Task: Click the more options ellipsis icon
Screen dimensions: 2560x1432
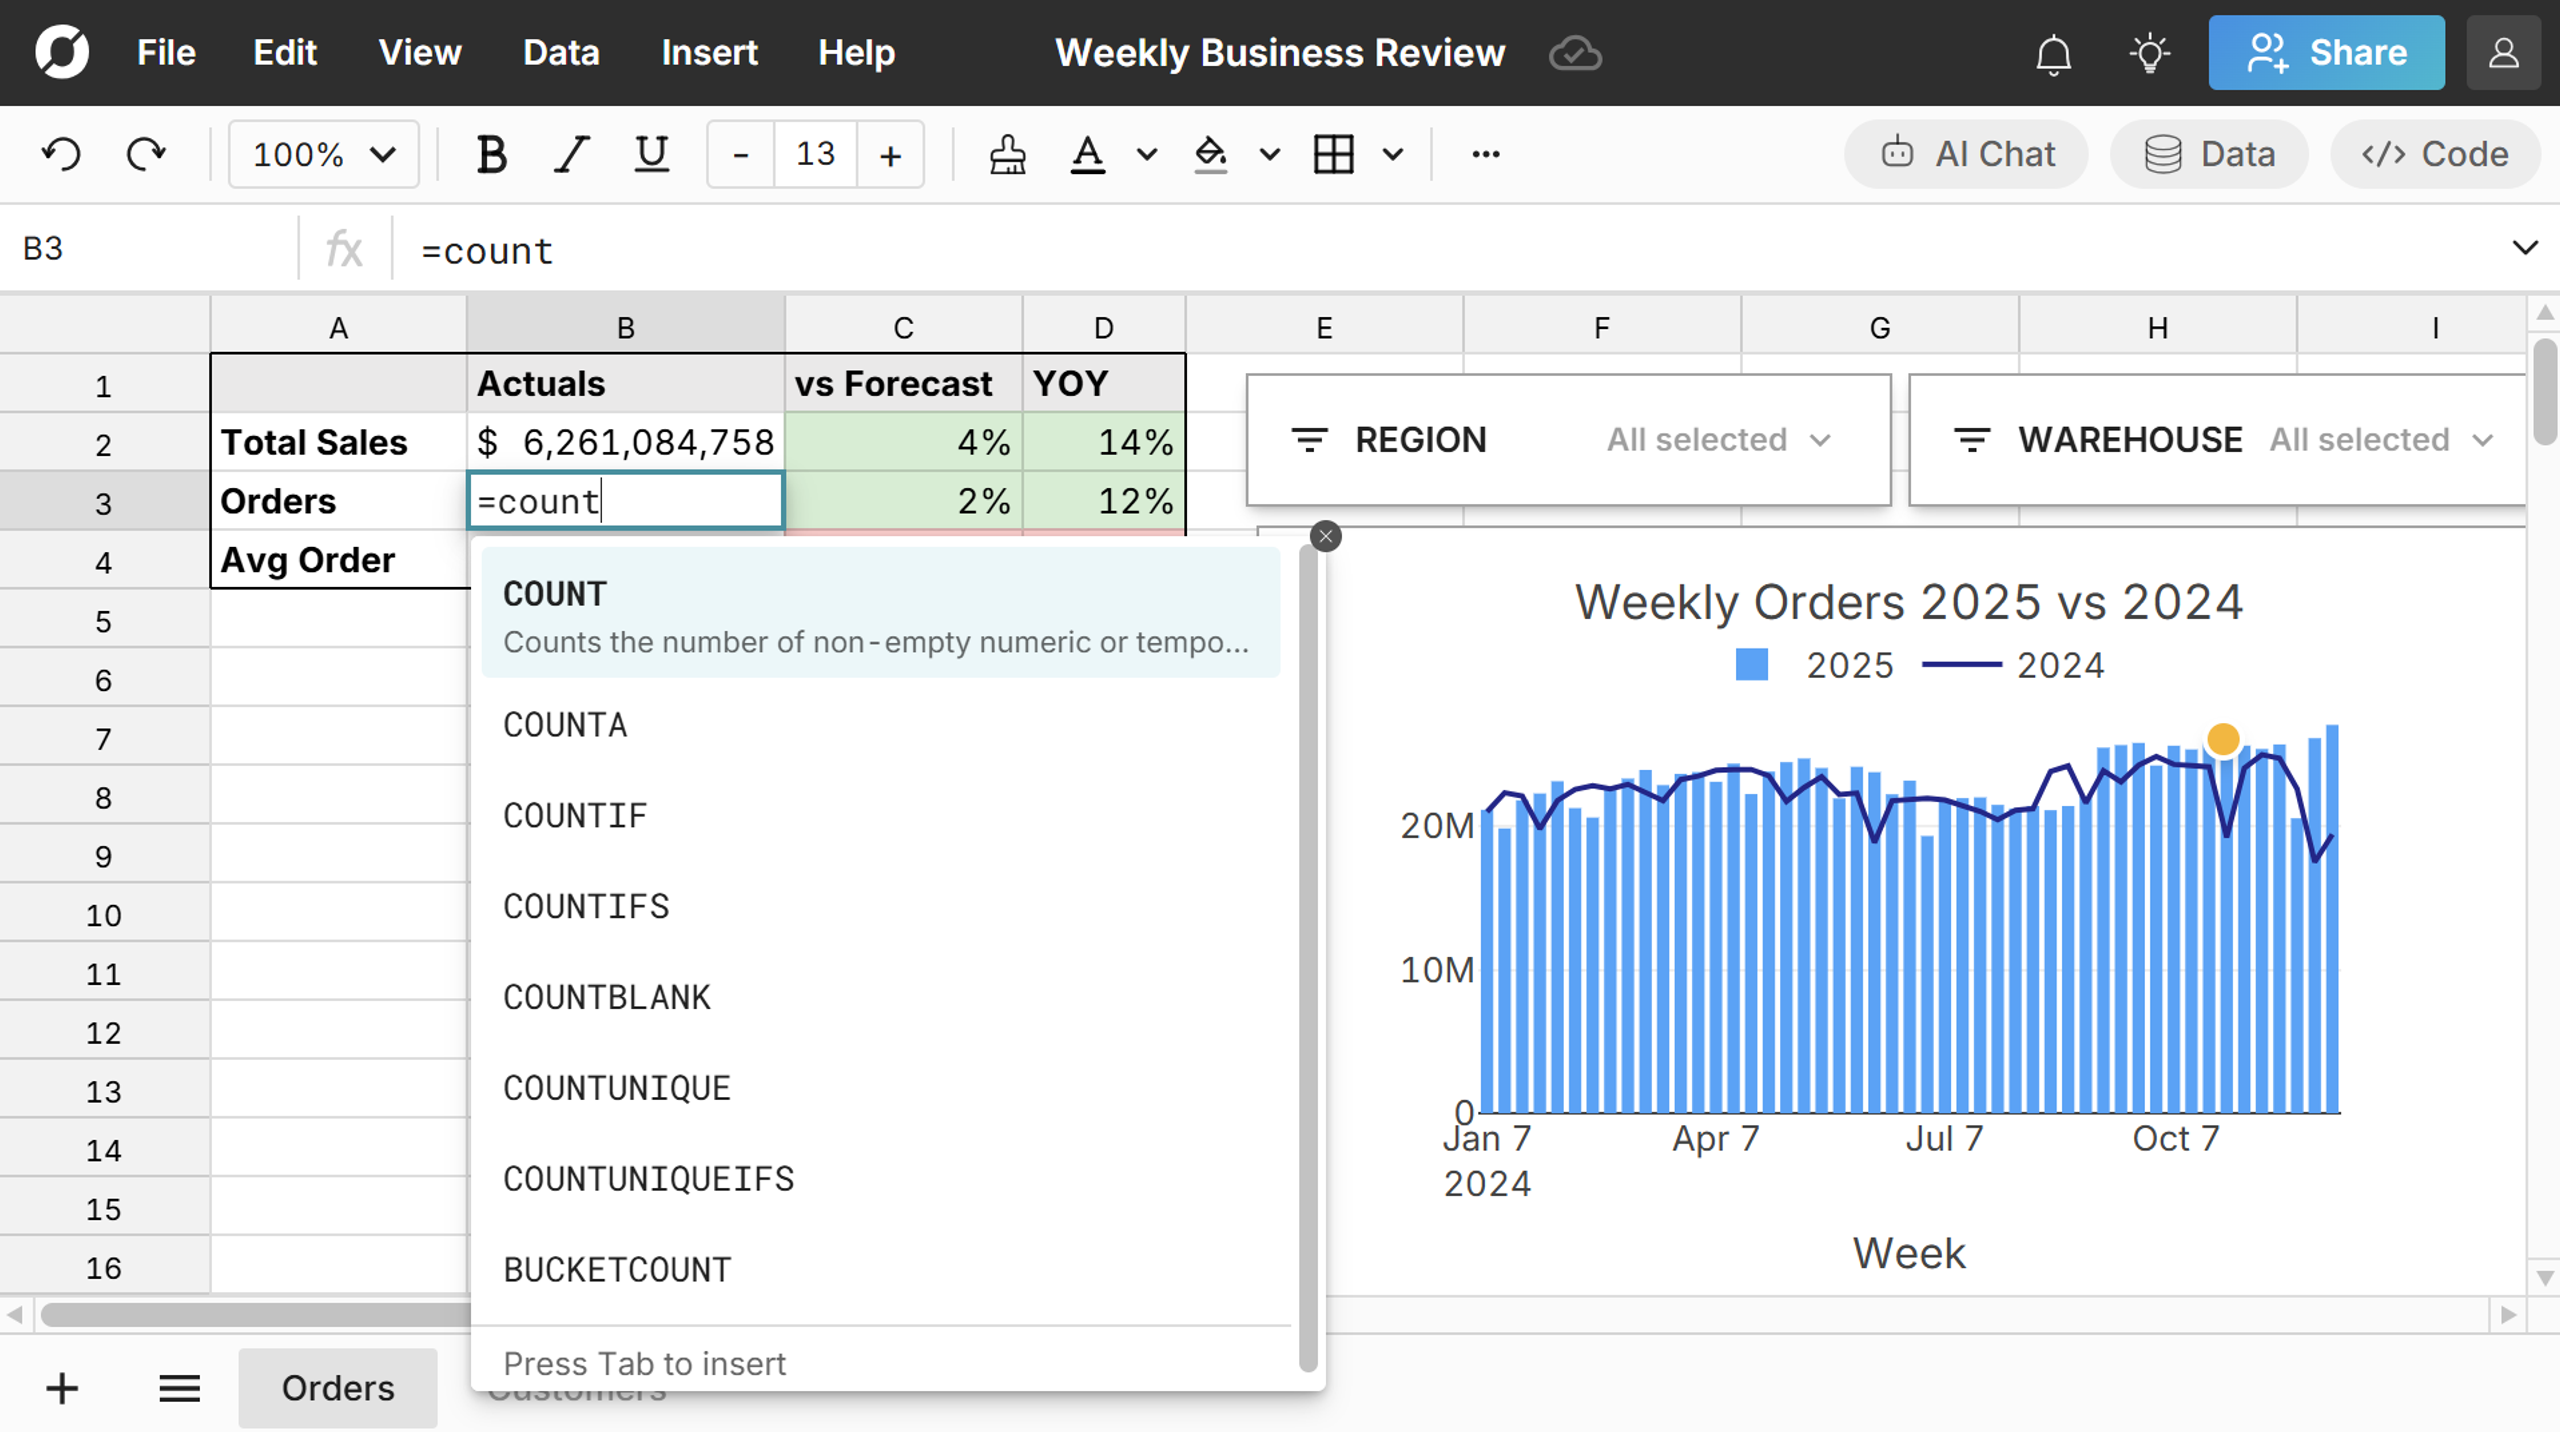Action: [1485, 154]
